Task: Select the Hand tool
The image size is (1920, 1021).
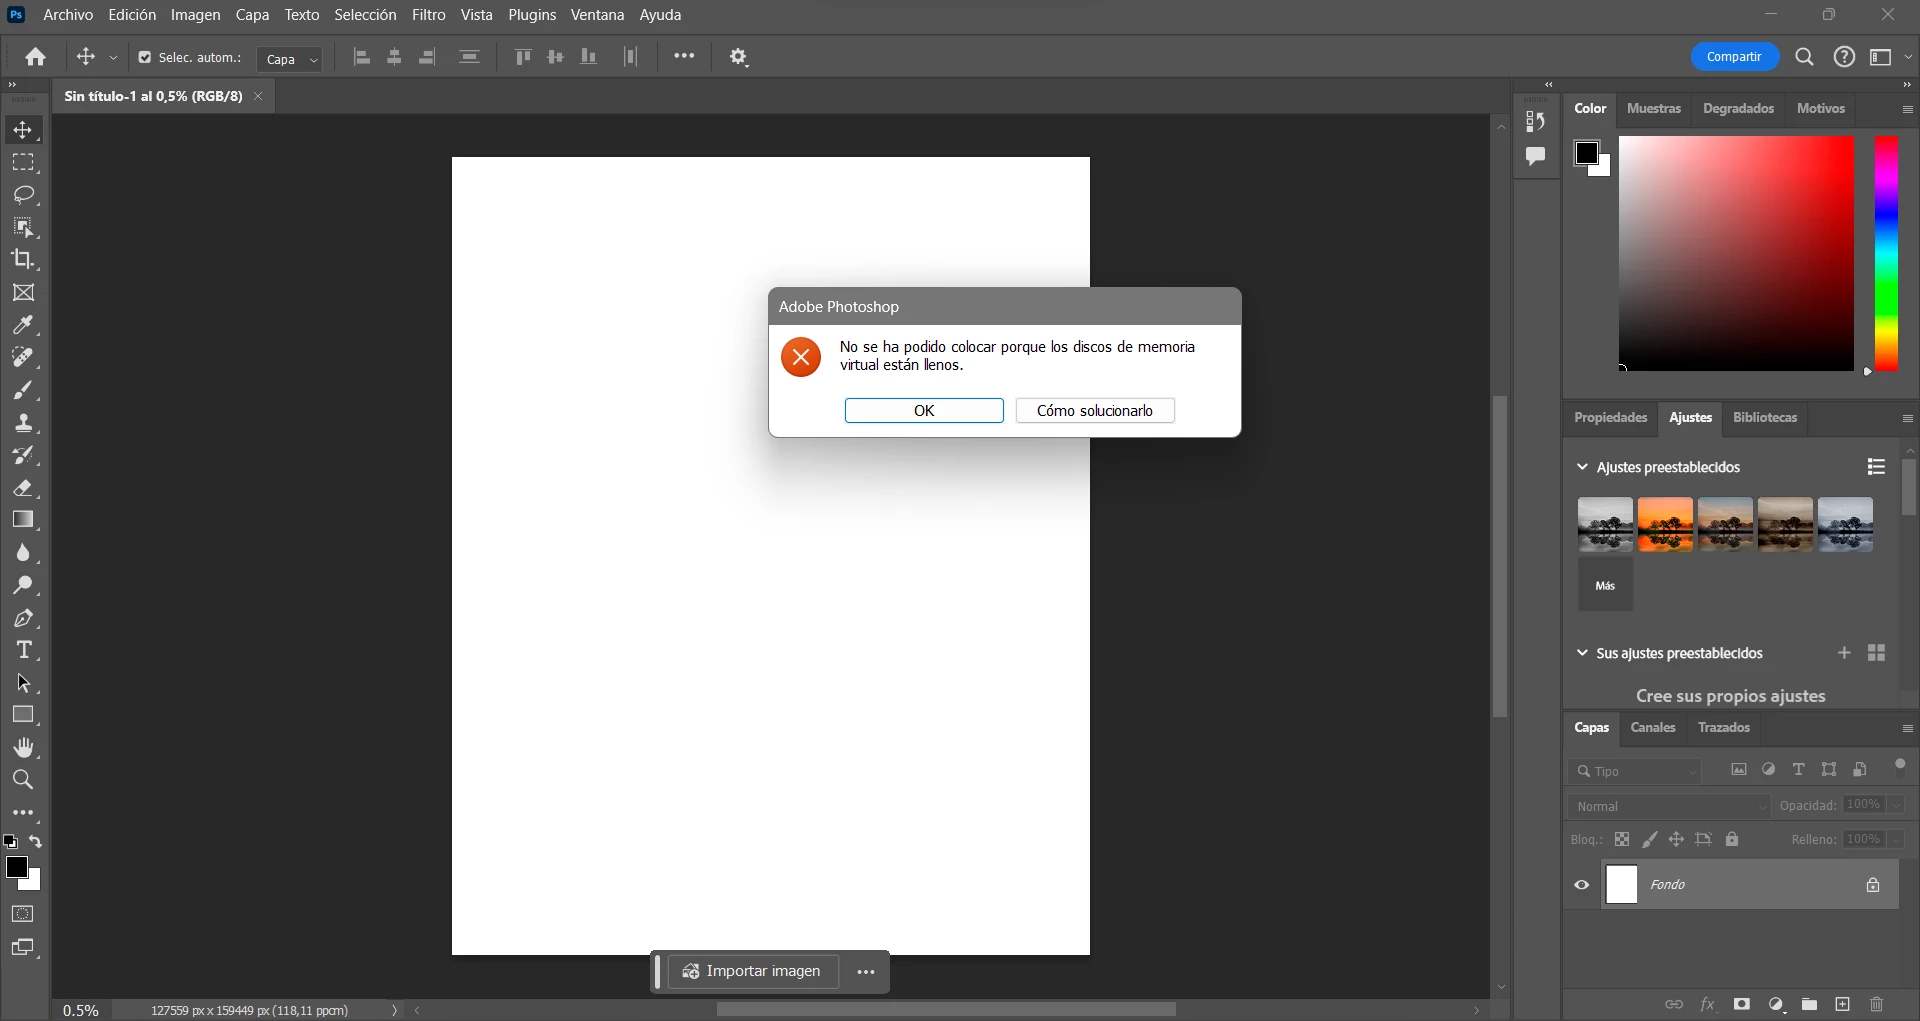Action: (x=23, y=748)
